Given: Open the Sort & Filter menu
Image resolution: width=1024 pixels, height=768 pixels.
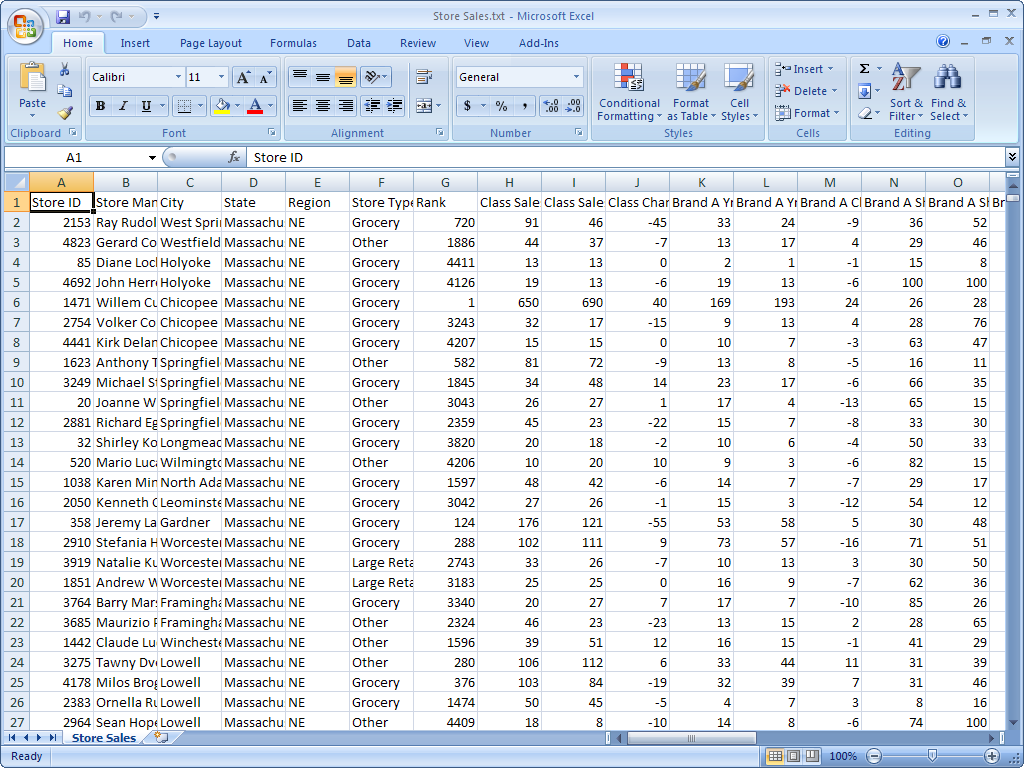Looking at the screenshot, I should point(906,93).
